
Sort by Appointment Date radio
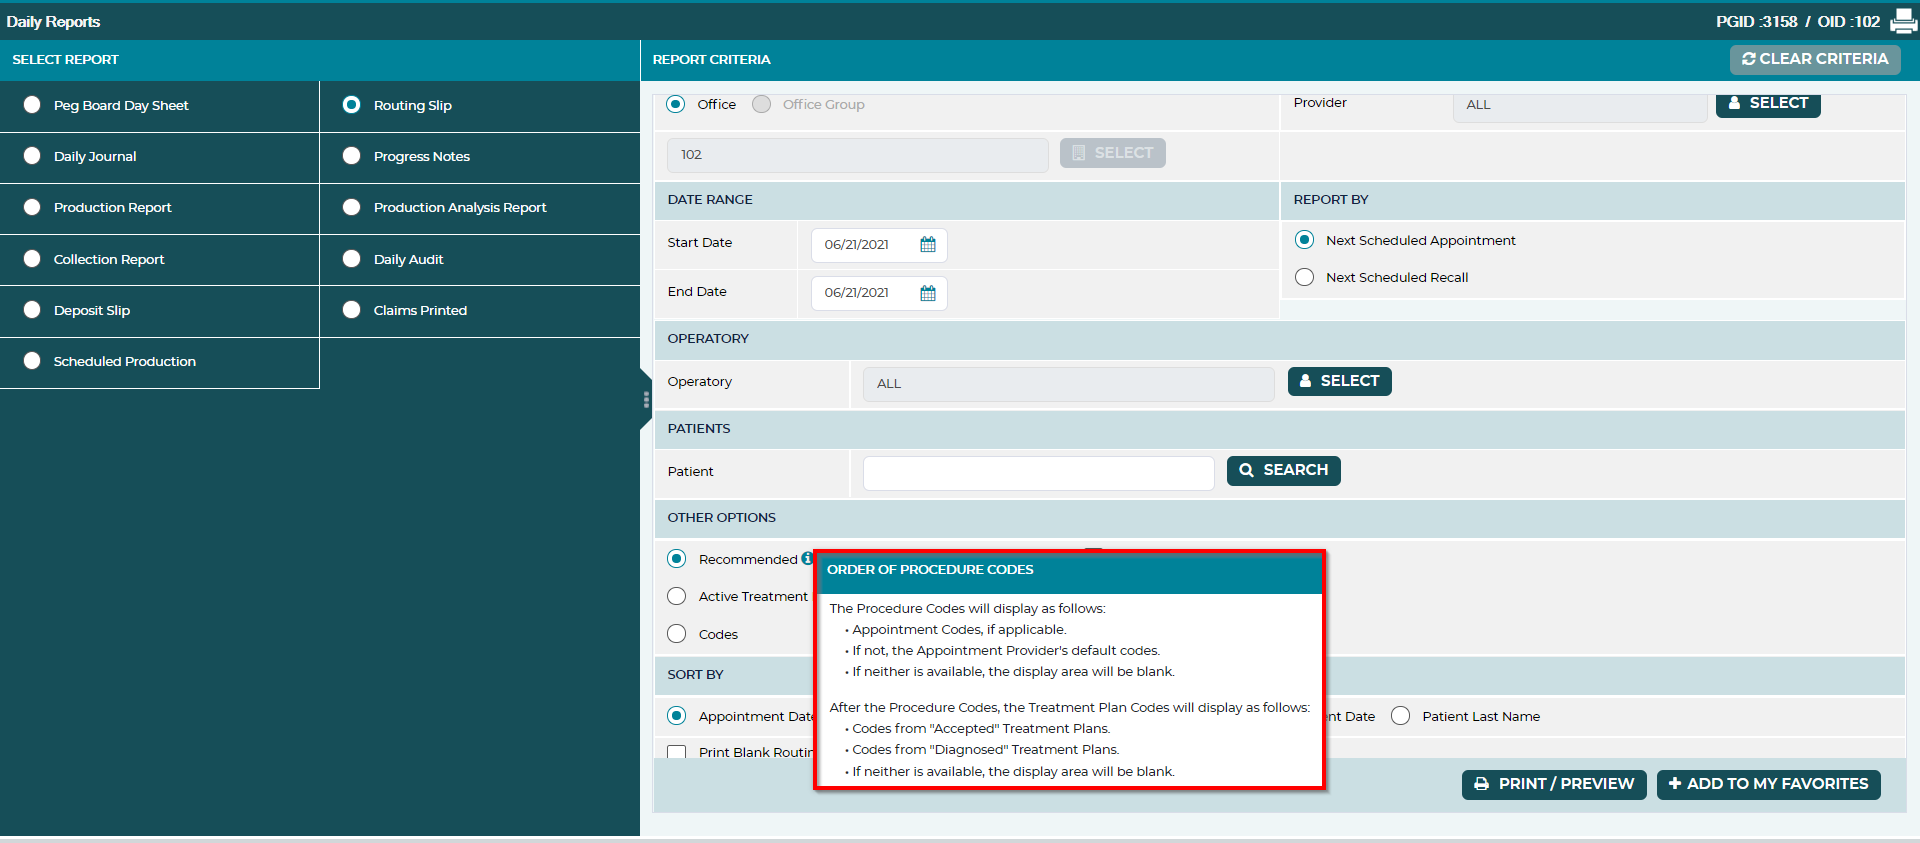pyautogui.click(x=677, y=716)
